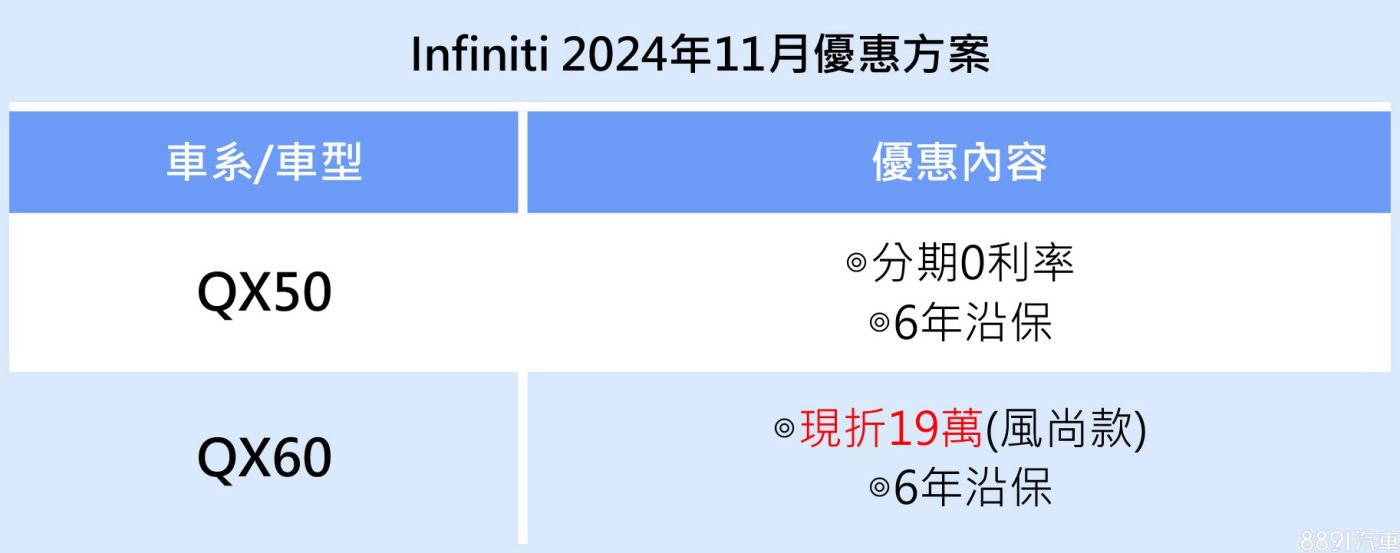Click the bullet icon before 現折19萬
The width and height of the screenshot is (1400, 553).
tap(785, 430)
